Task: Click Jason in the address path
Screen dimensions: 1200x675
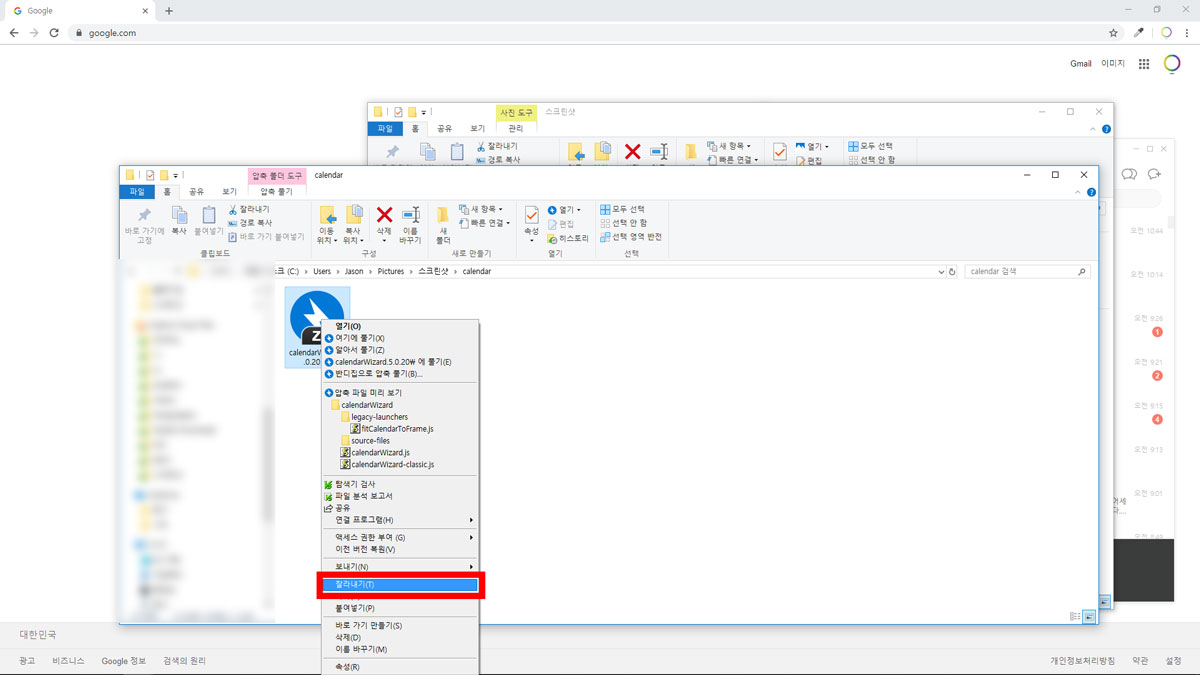Action: tap(355, 271)
